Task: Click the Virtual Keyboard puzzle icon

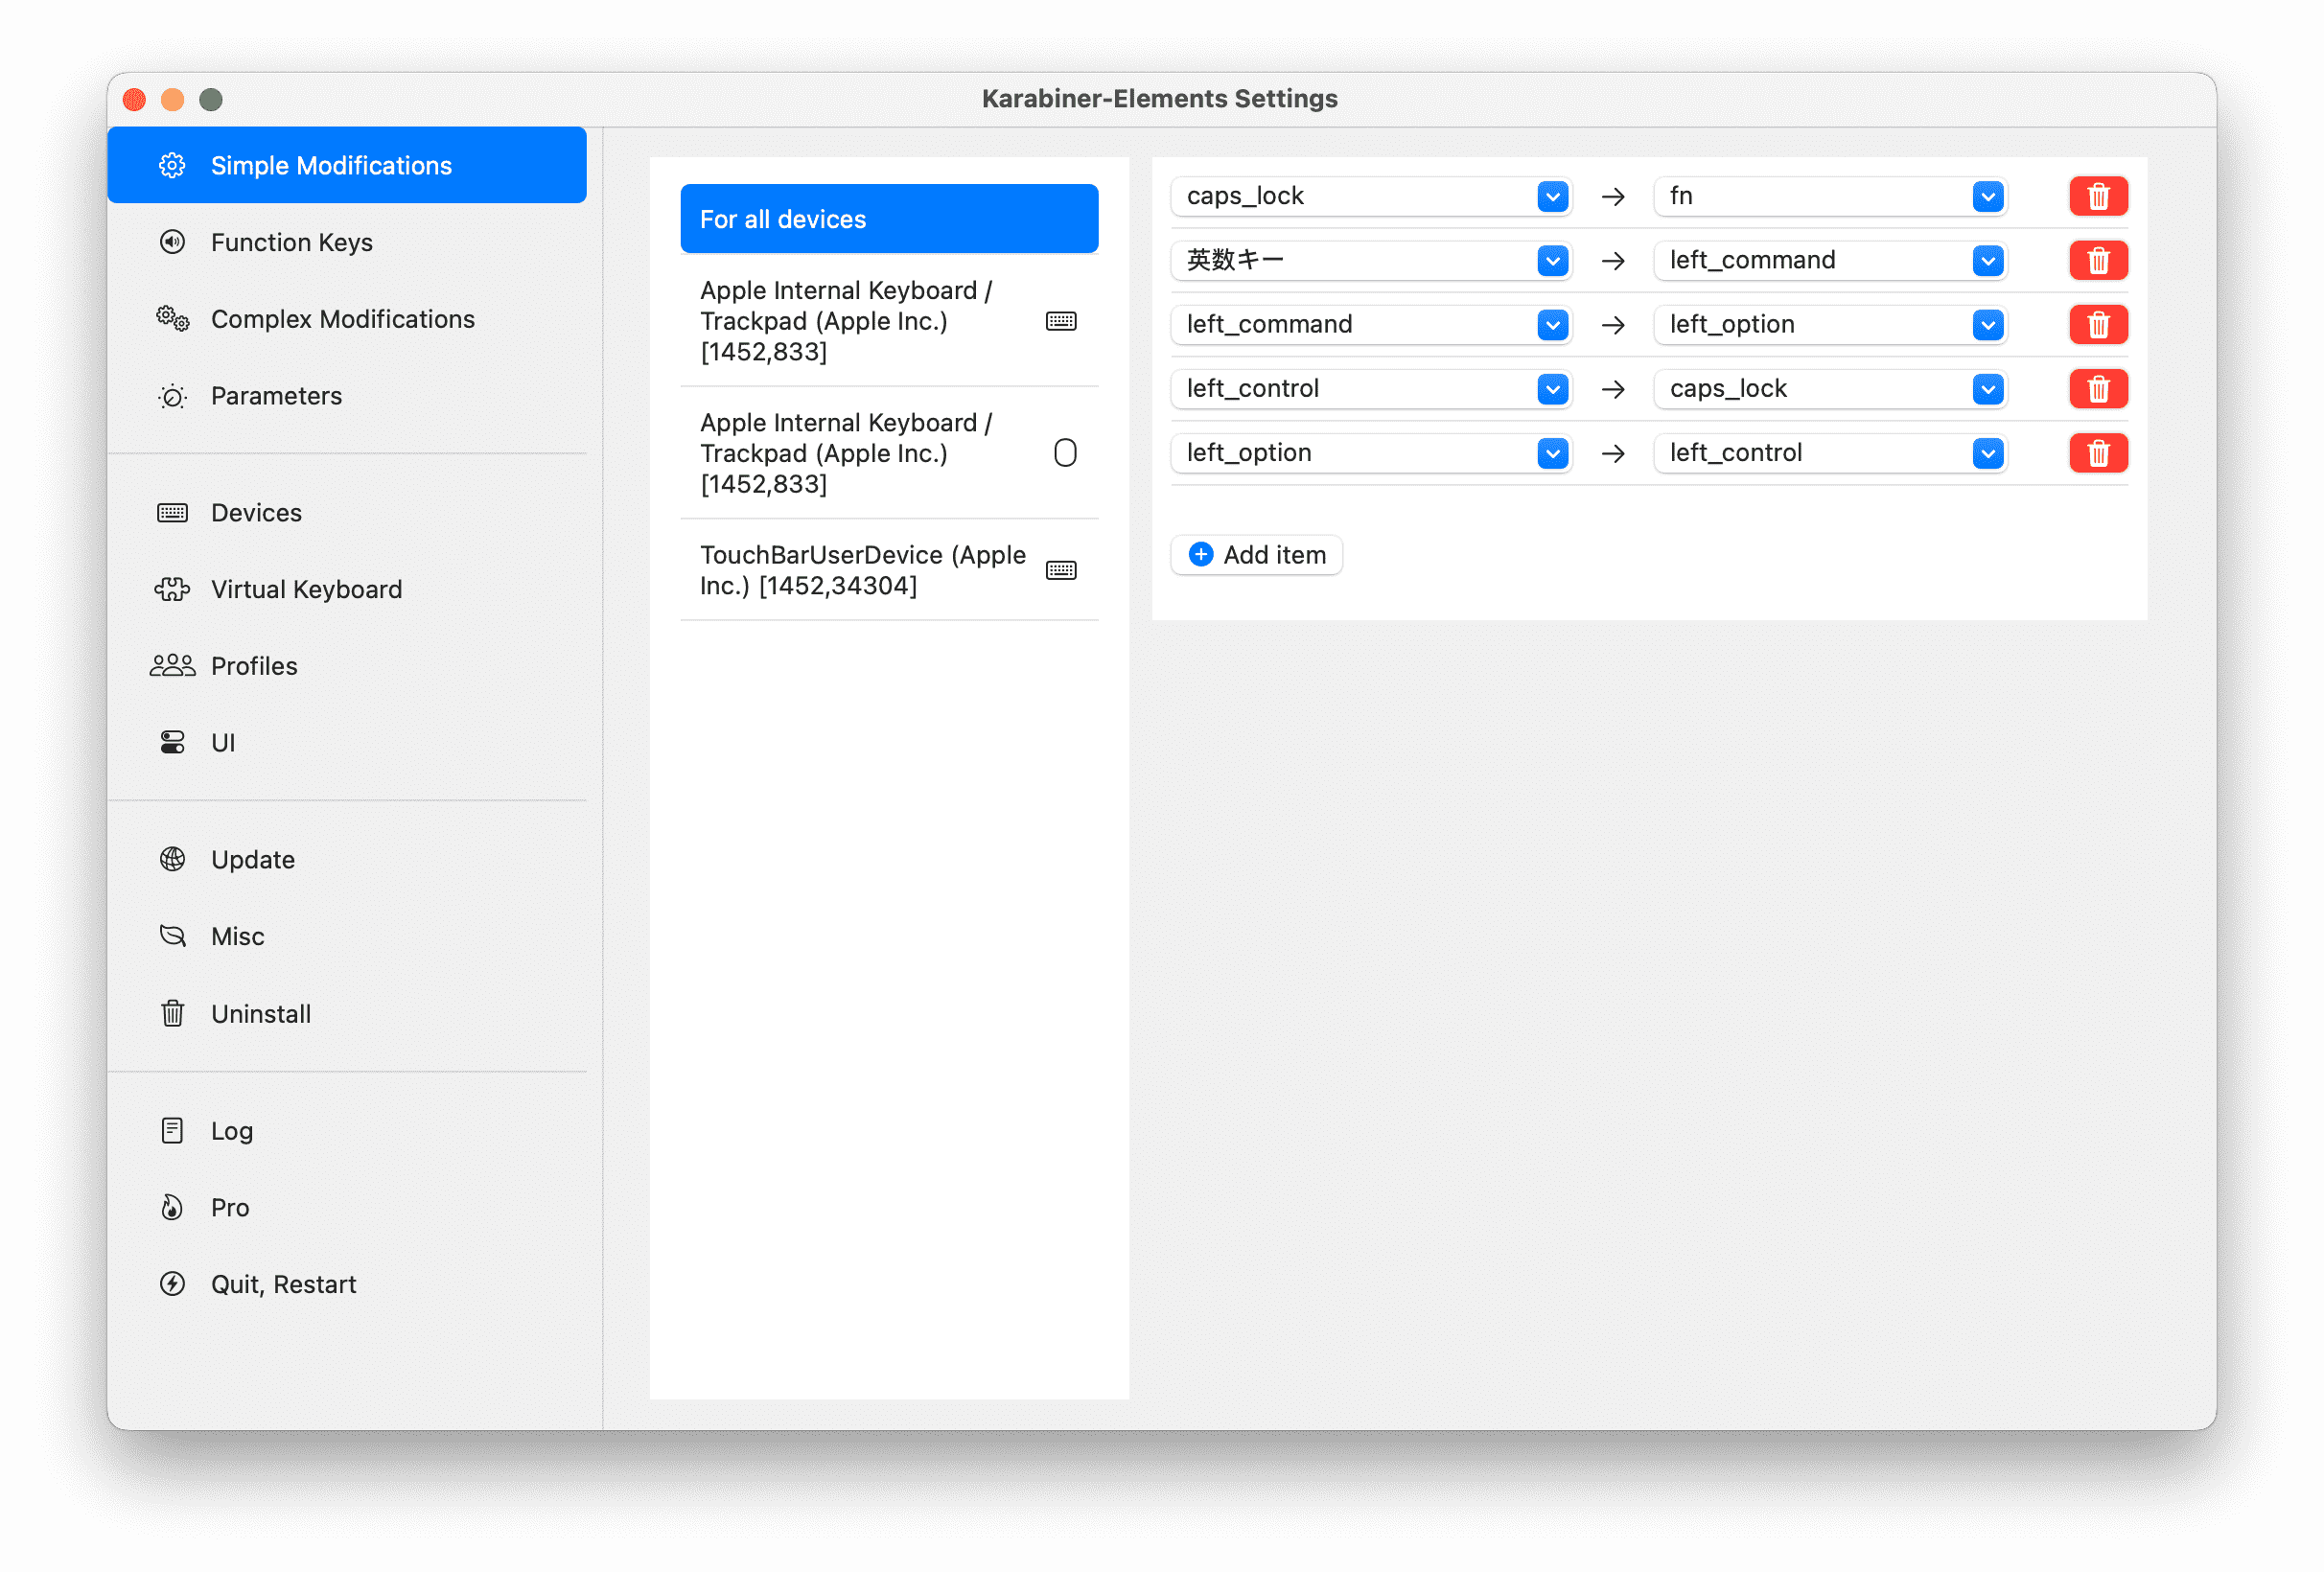Action: pos(172,589)
